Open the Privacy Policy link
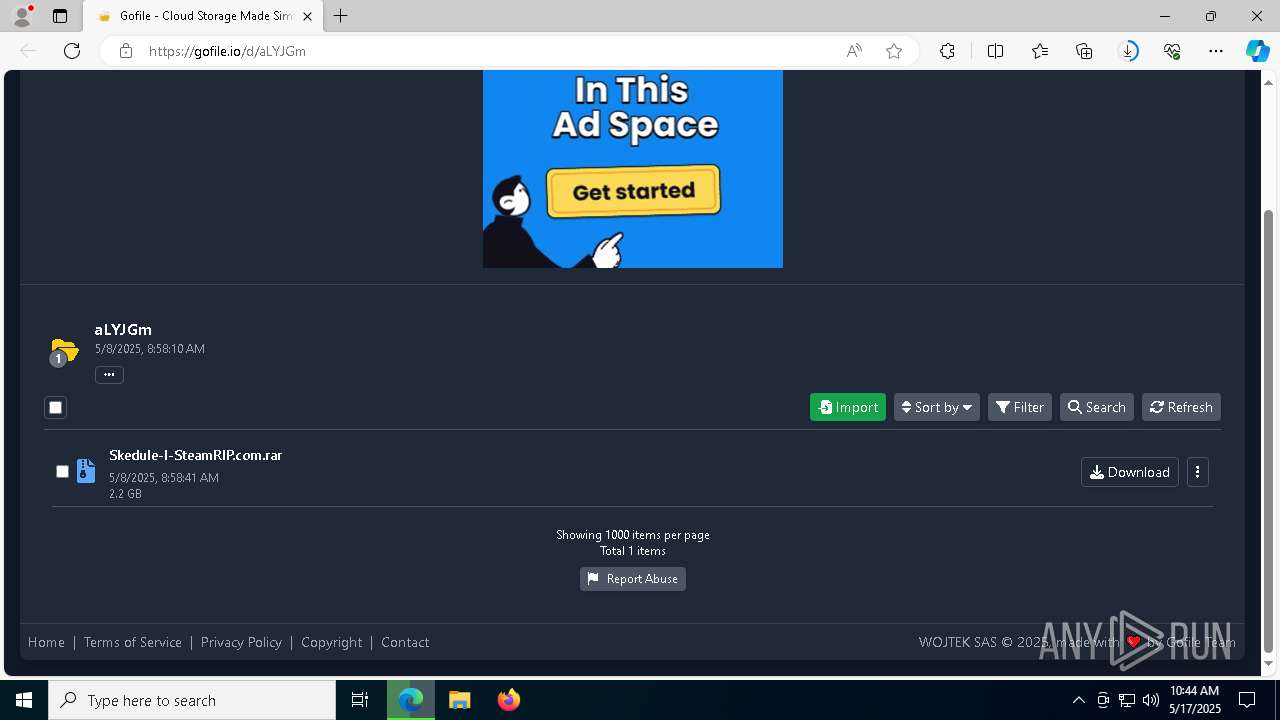Viewport: 1280px width, 720px height. [241, 642]
